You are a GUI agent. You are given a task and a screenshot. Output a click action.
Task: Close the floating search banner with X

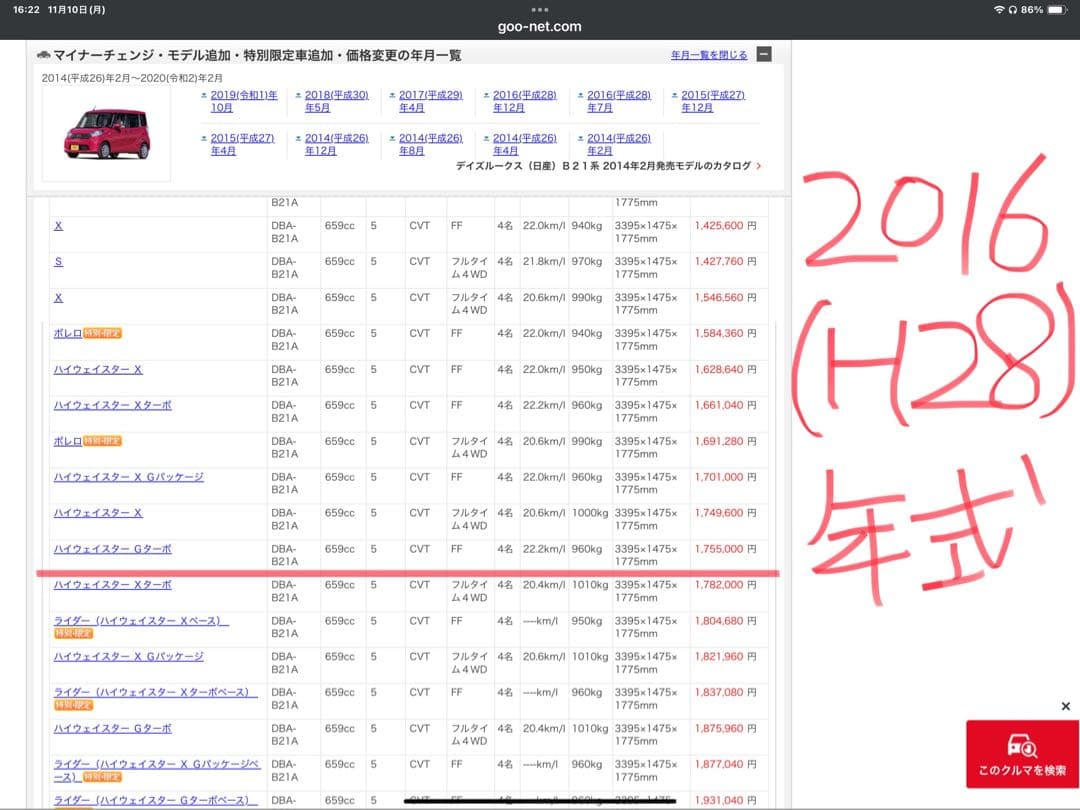(x=1065, y=706)
